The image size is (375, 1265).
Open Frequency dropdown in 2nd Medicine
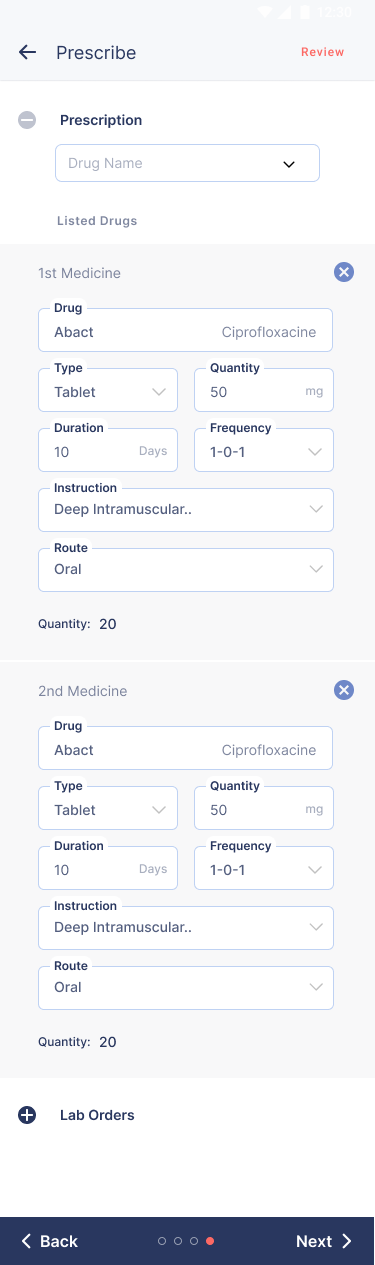[264, 868]
